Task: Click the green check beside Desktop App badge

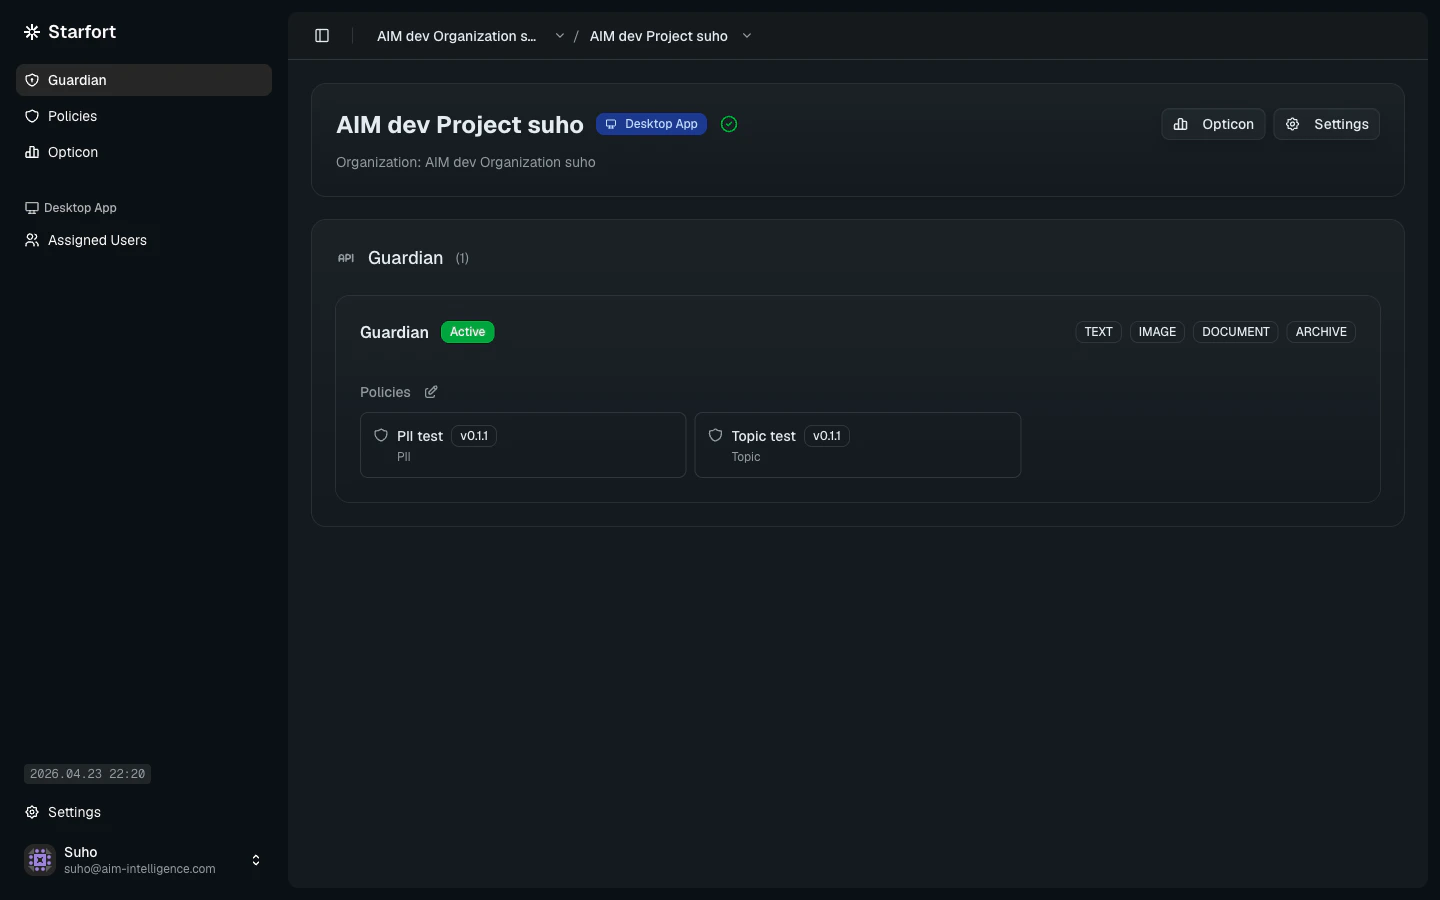Action: 729,124
